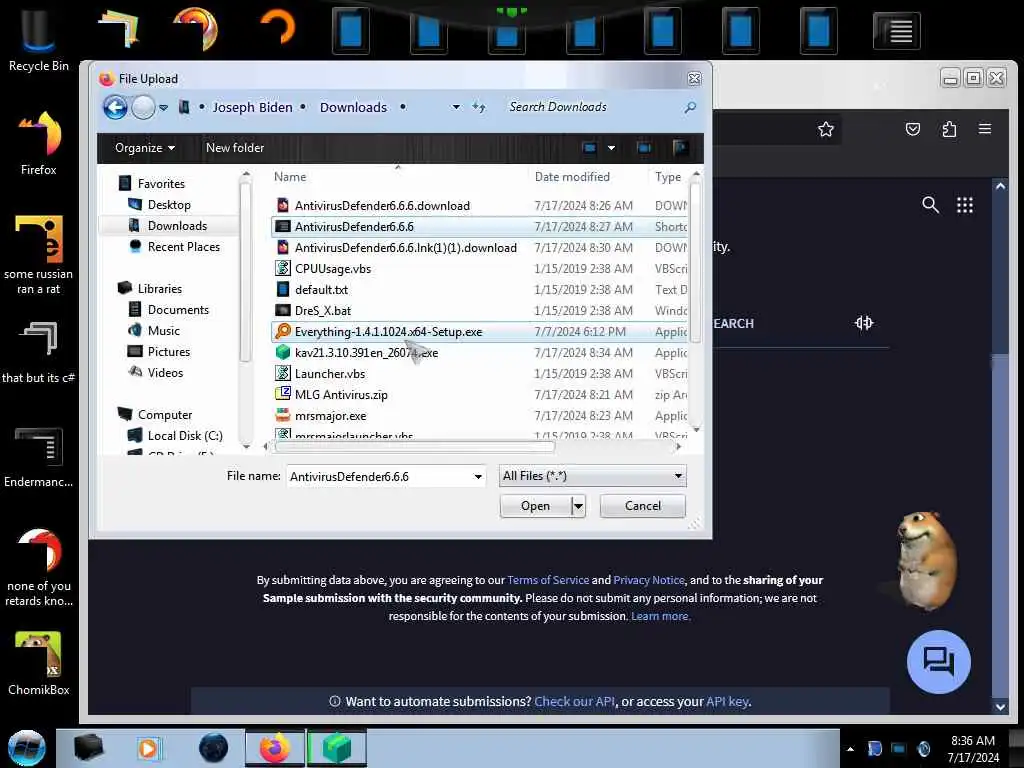Select Downloads in the navigation pane

[177, 225]
